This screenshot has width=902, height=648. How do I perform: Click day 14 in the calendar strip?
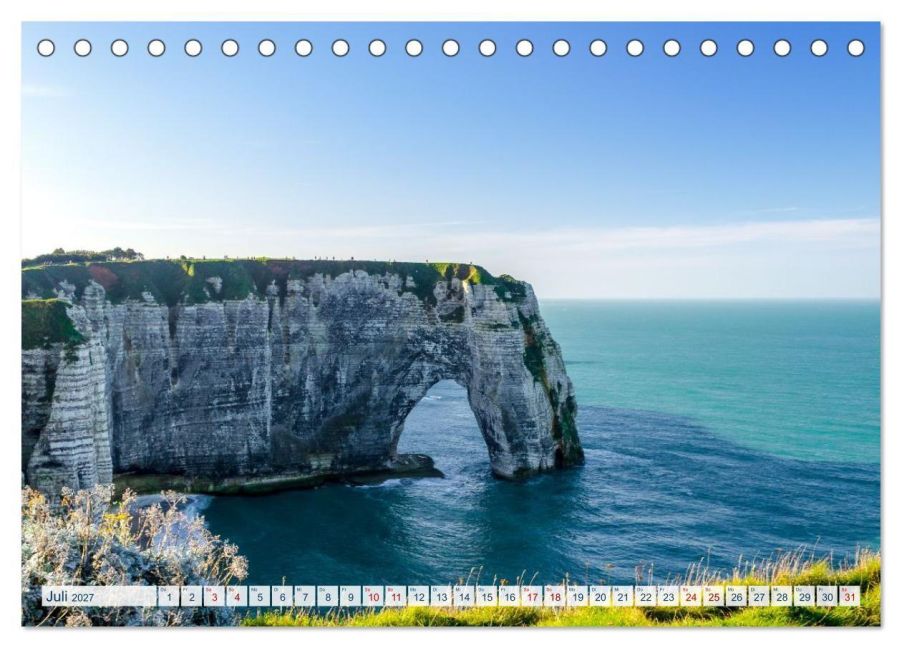coord(464,596)
